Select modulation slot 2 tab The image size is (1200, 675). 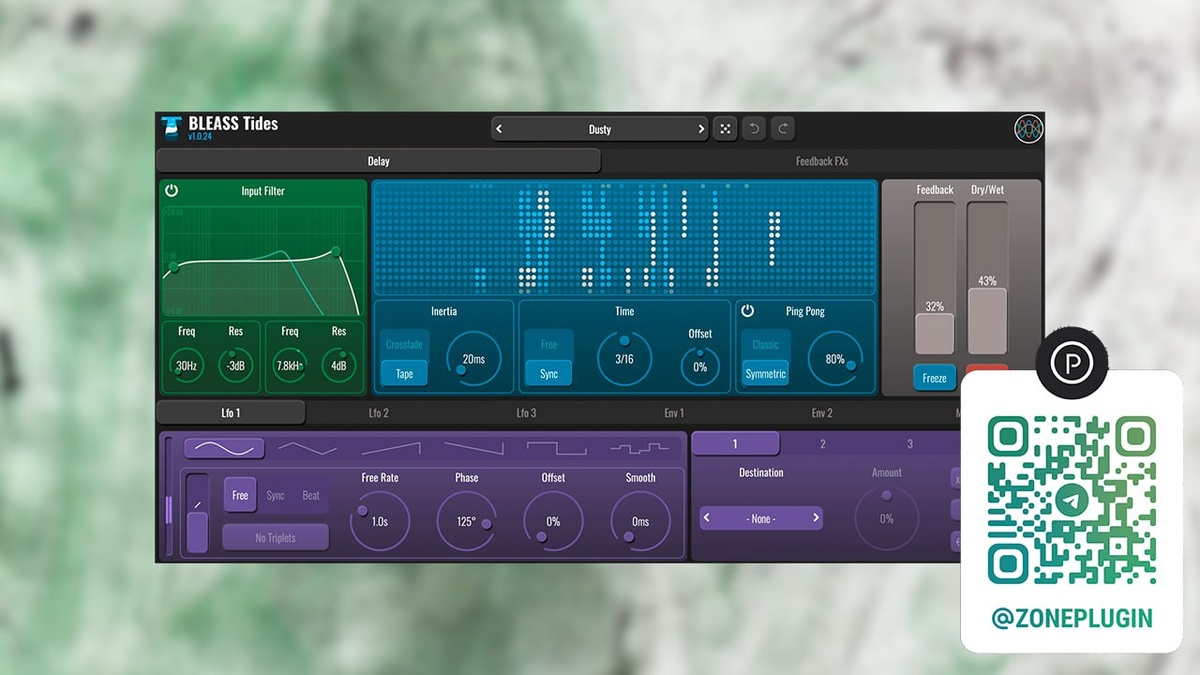pyautogui.click(x=823, y=443)
